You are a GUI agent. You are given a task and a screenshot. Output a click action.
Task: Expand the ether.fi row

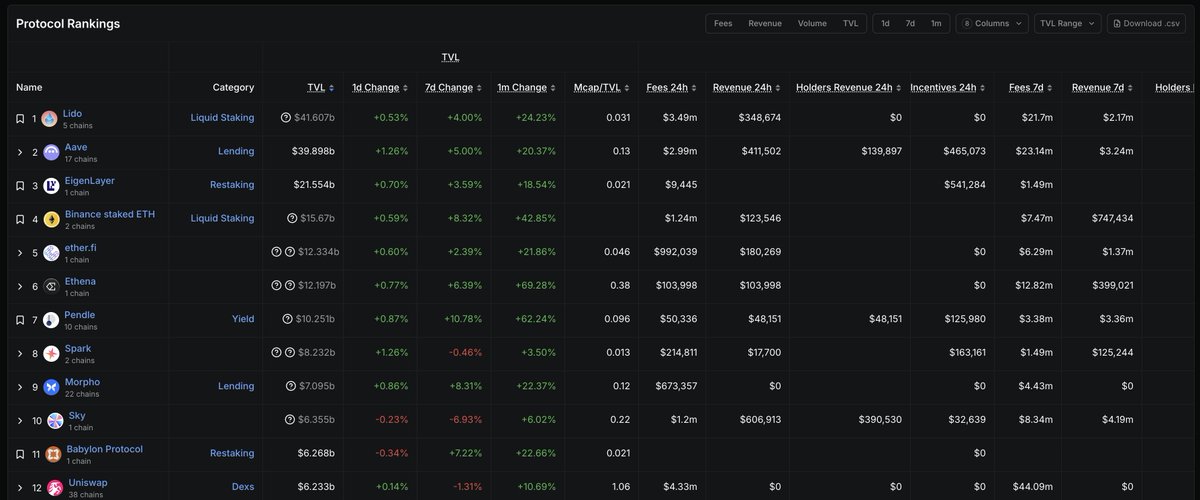pos(20,253)
